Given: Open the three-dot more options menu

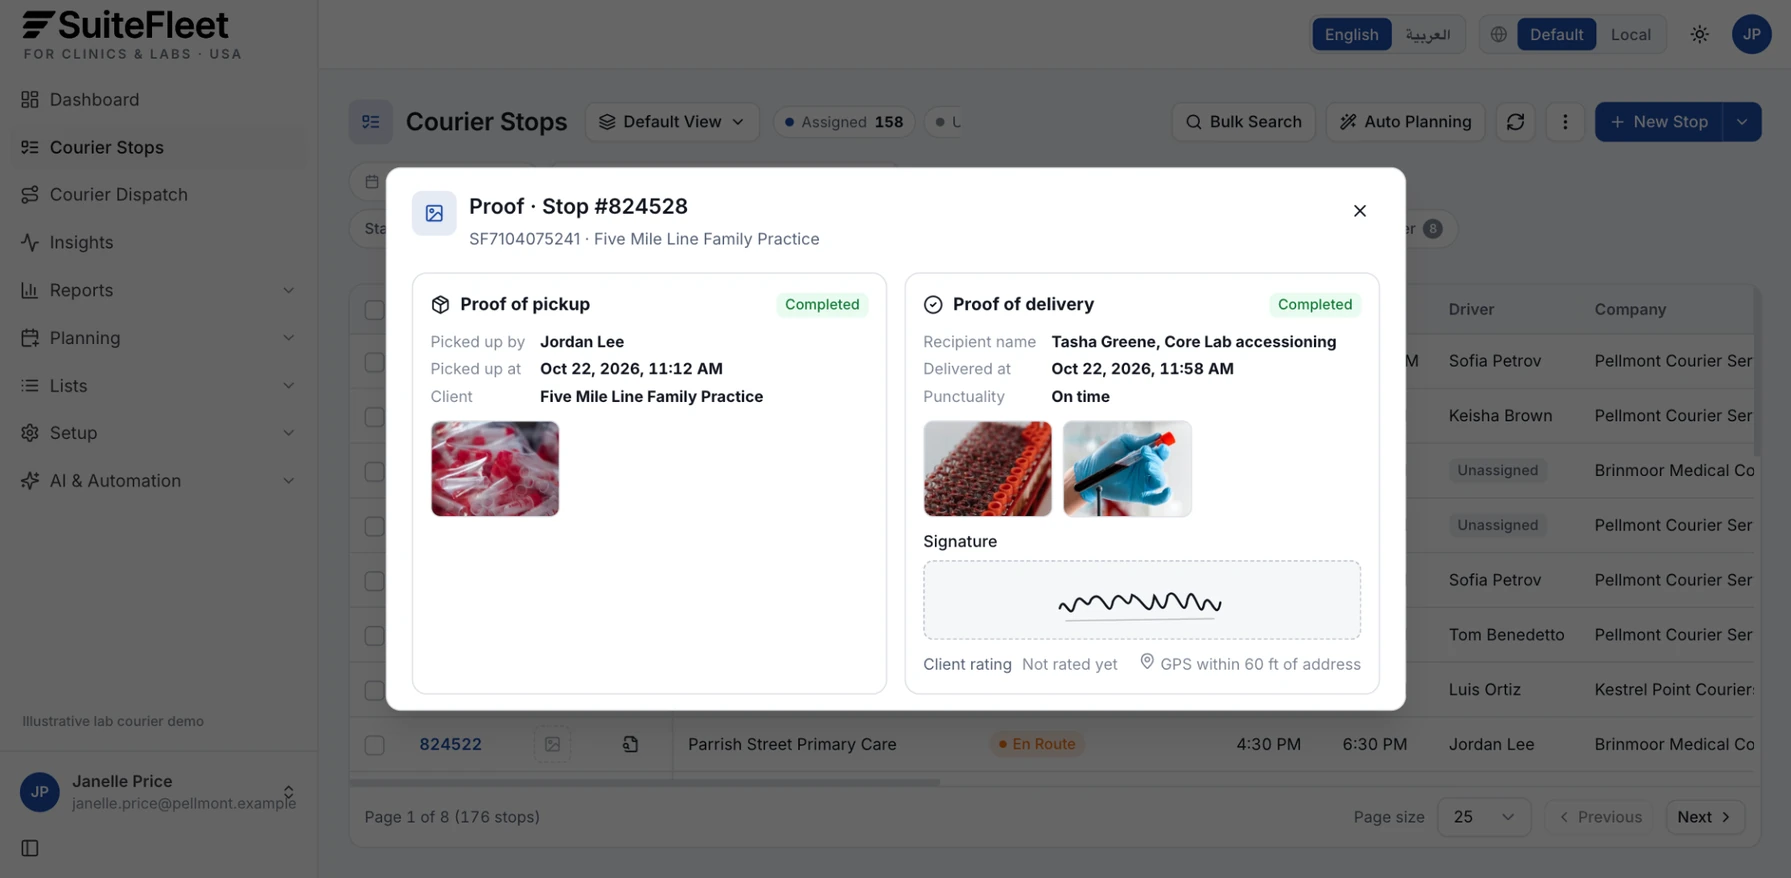Looking at the screenshot, I should coord(1565,122).
